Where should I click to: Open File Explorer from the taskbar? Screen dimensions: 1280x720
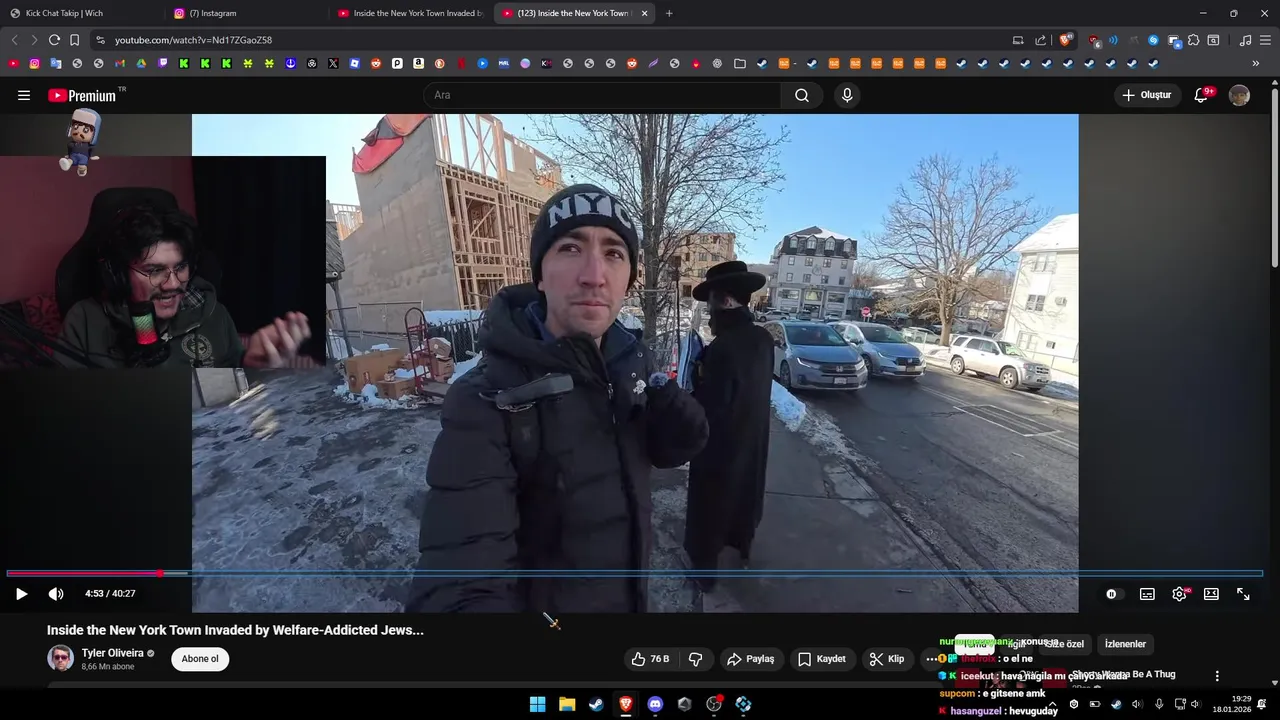tap(567, 704)
